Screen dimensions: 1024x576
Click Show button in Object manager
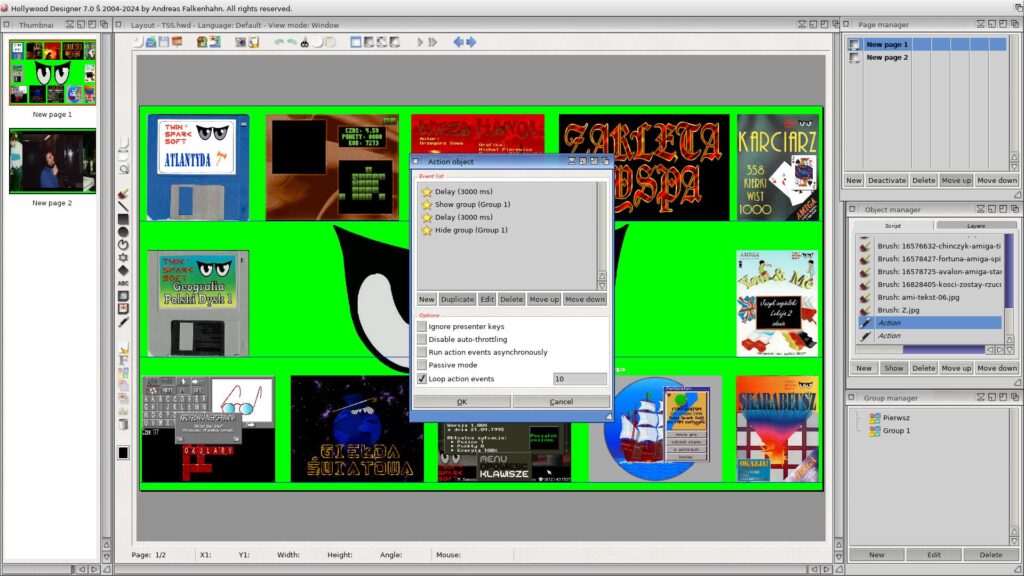pos(893,368)
